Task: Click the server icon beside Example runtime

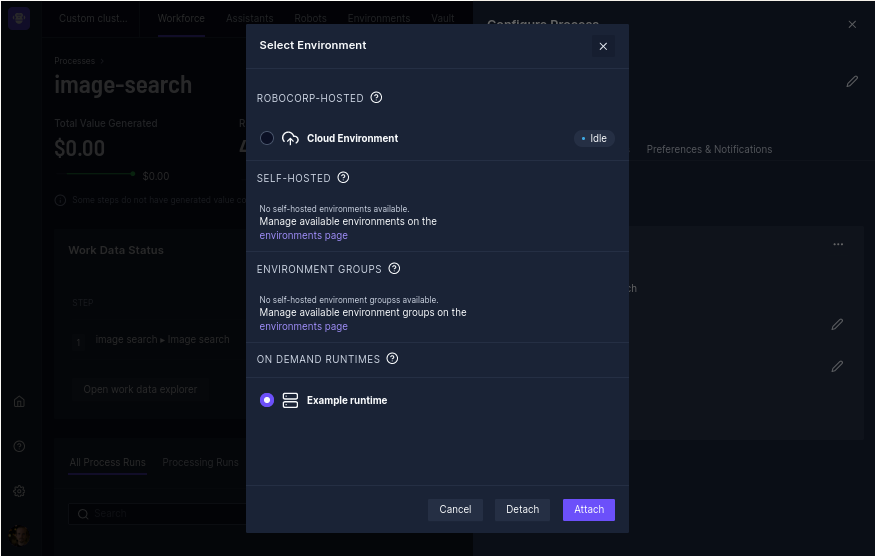Action: tap(290, 400)
